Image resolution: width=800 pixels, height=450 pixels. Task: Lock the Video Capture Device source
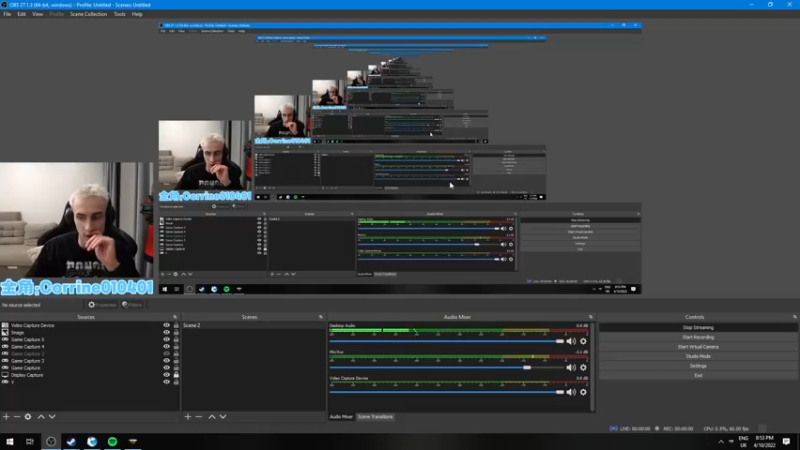pos(176,325)
